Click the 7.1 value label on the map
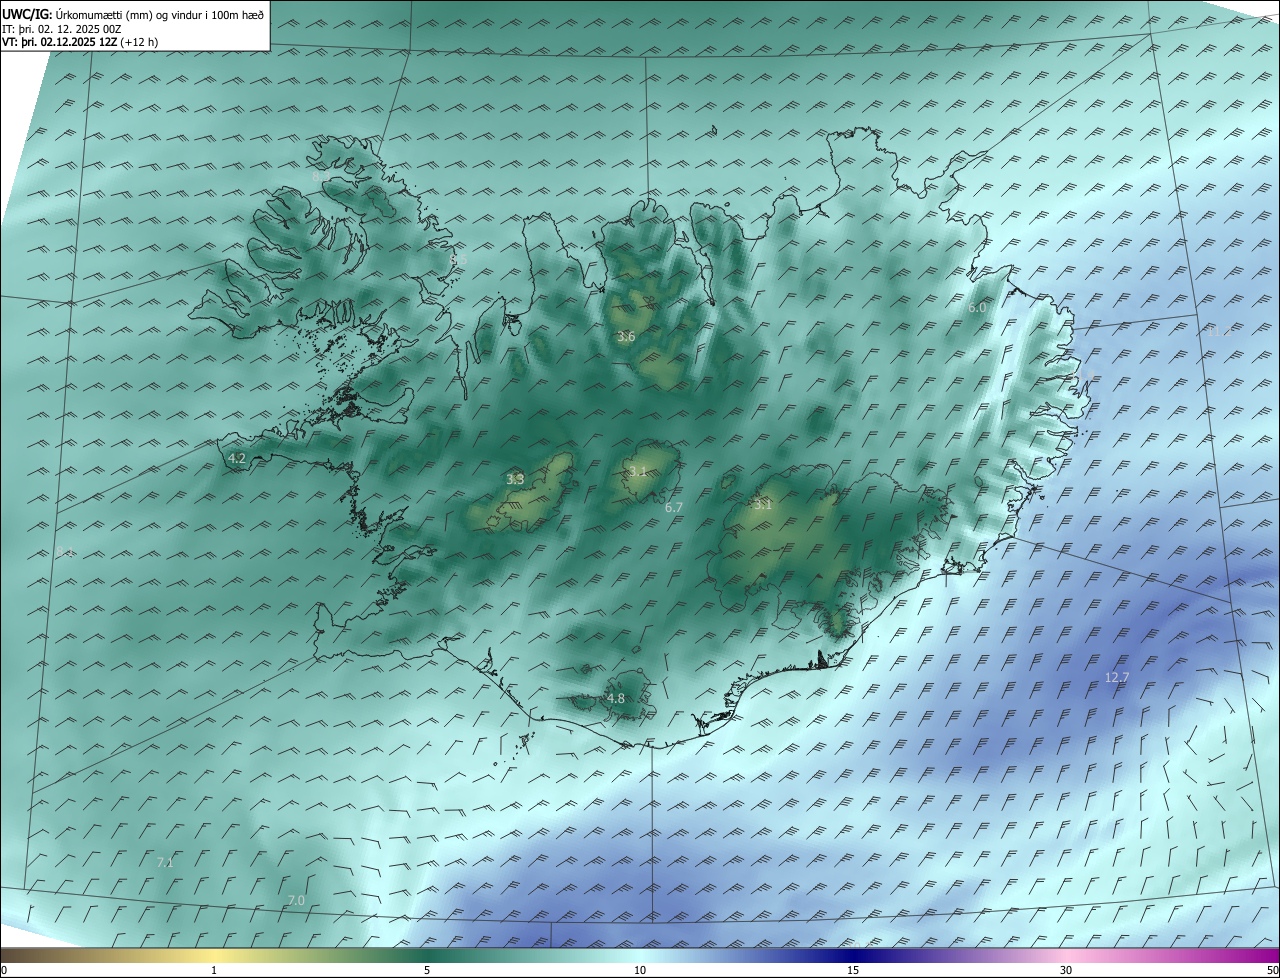 tap(166, 862)
